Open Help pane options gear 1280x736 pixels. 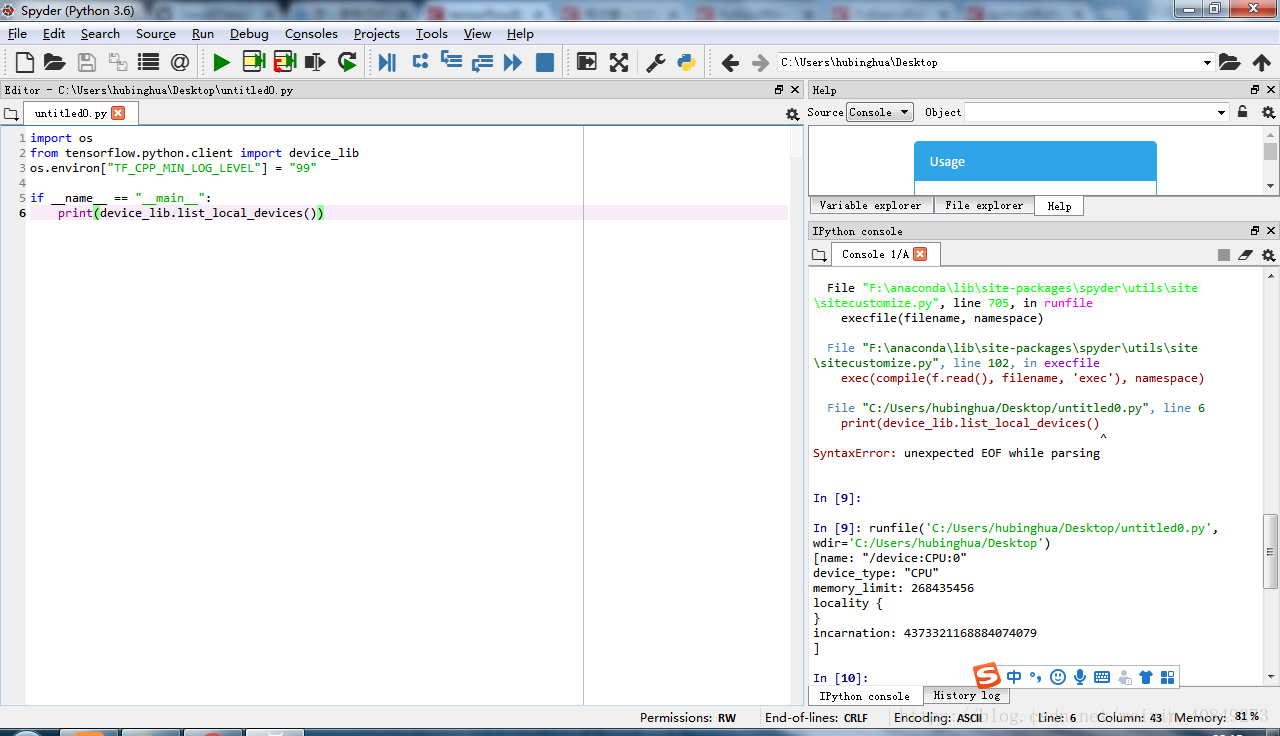click(x=1269, y=113)
